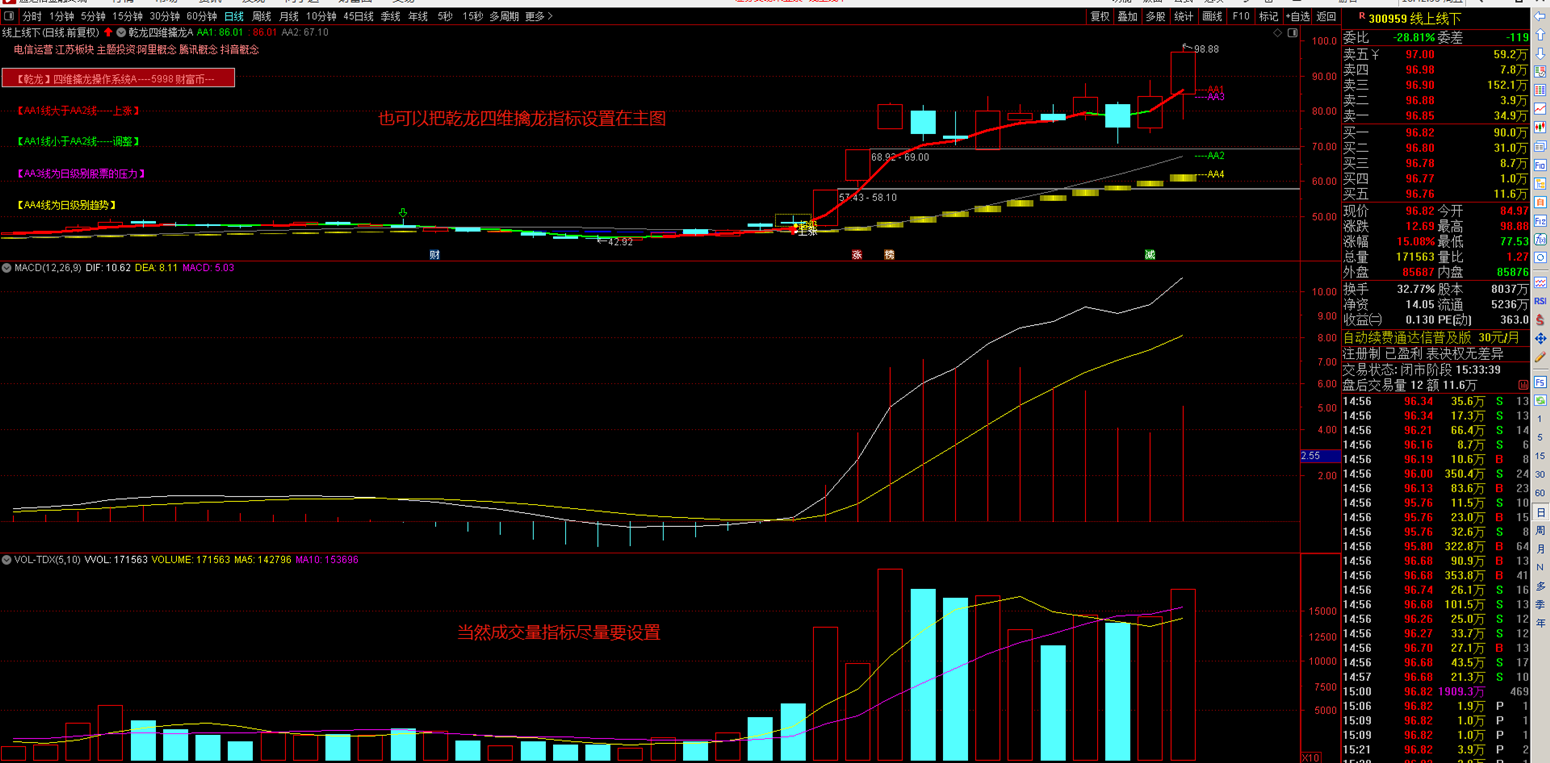
Task: Open the MACD indicator dropdown arrow
Action: tap(6, 268)
